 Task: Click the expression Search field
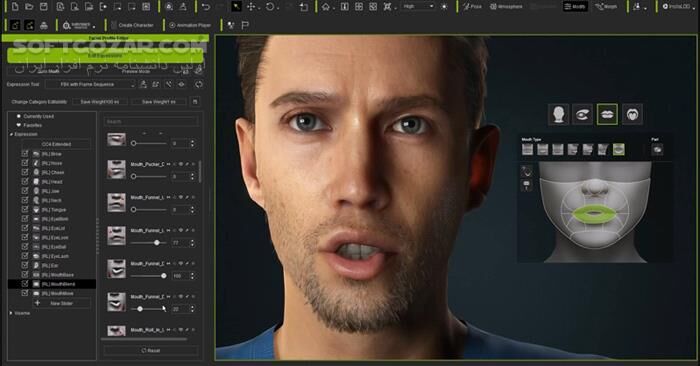tap(151, 121)
